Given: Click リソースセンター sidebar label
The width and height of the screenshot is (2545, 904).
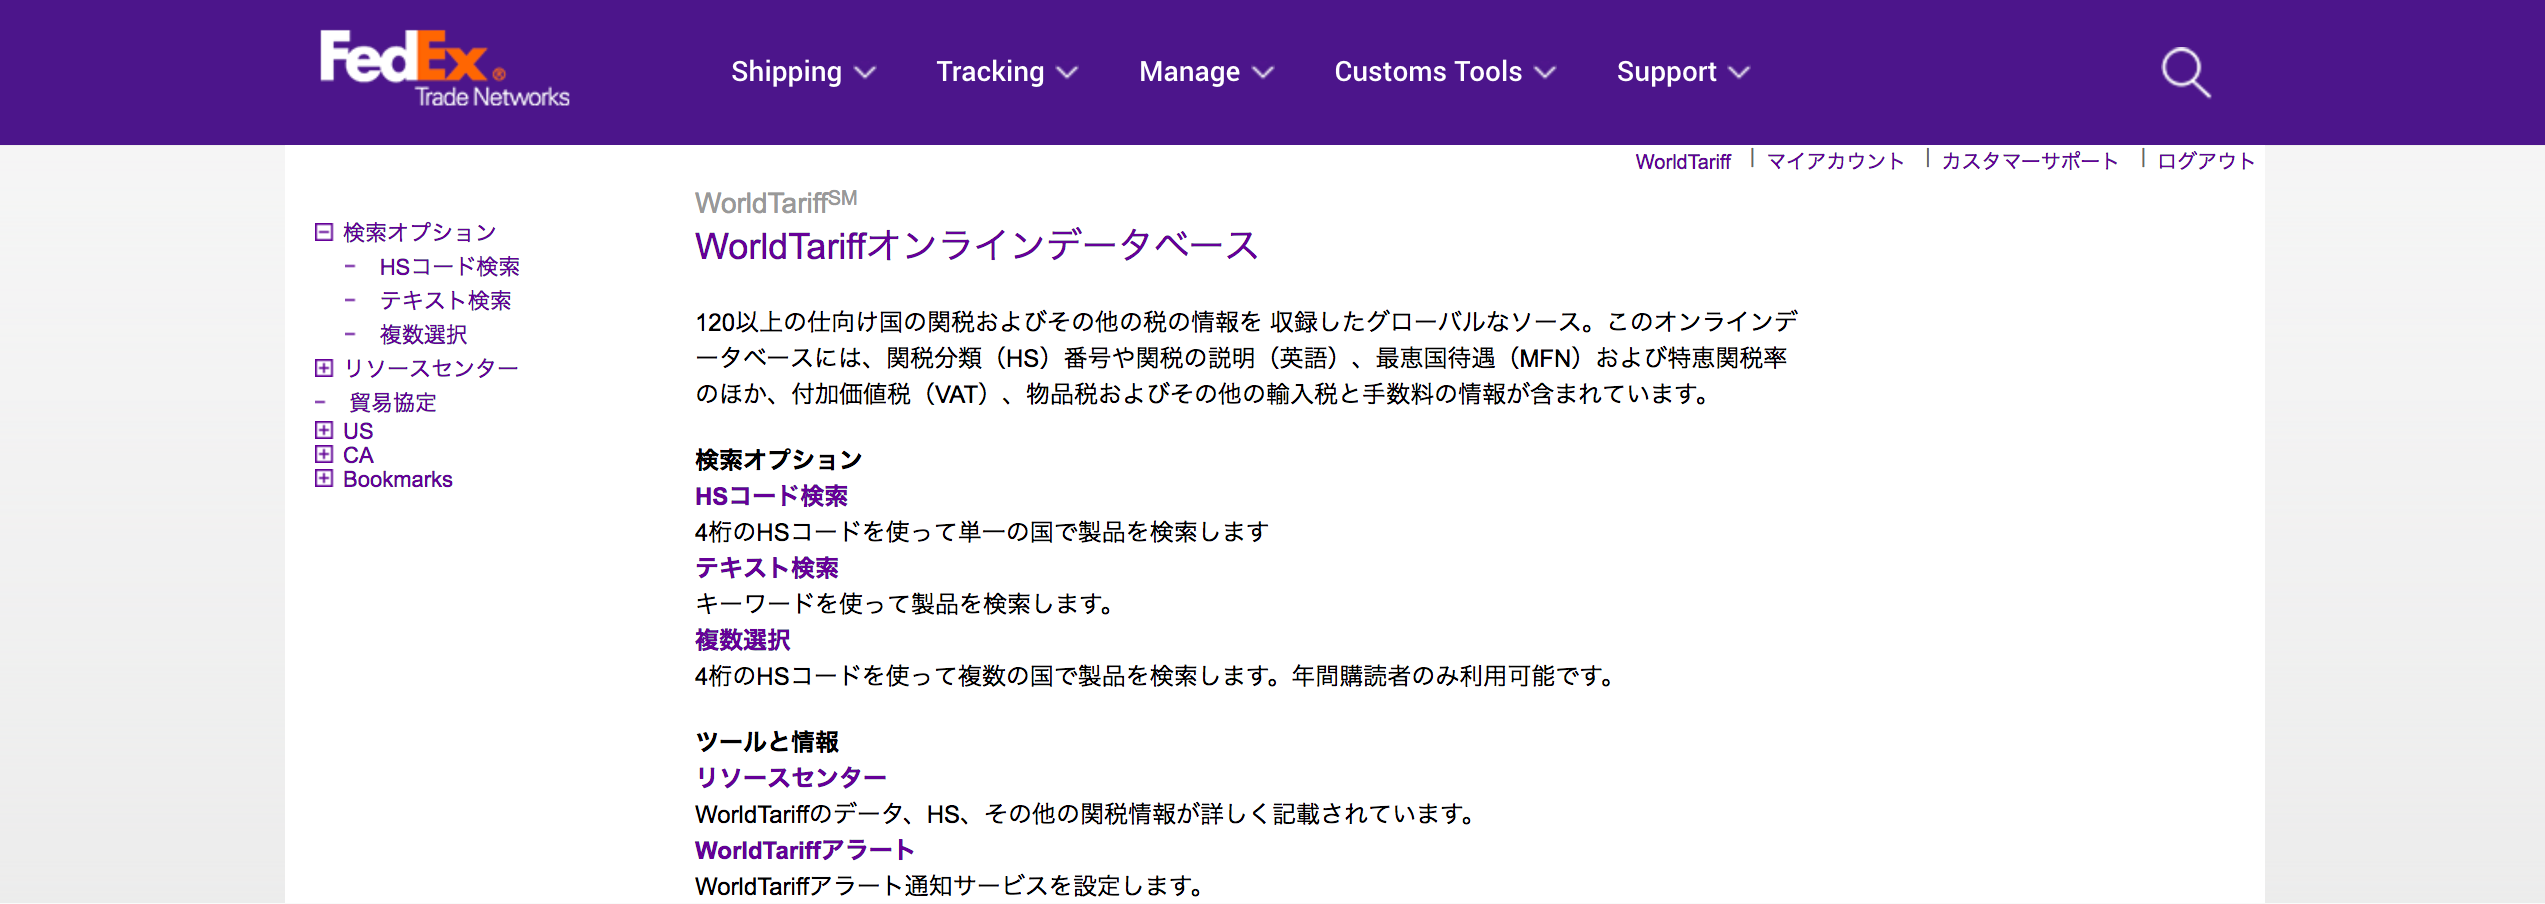Looking at the screenshot, I should coord(431,369).
